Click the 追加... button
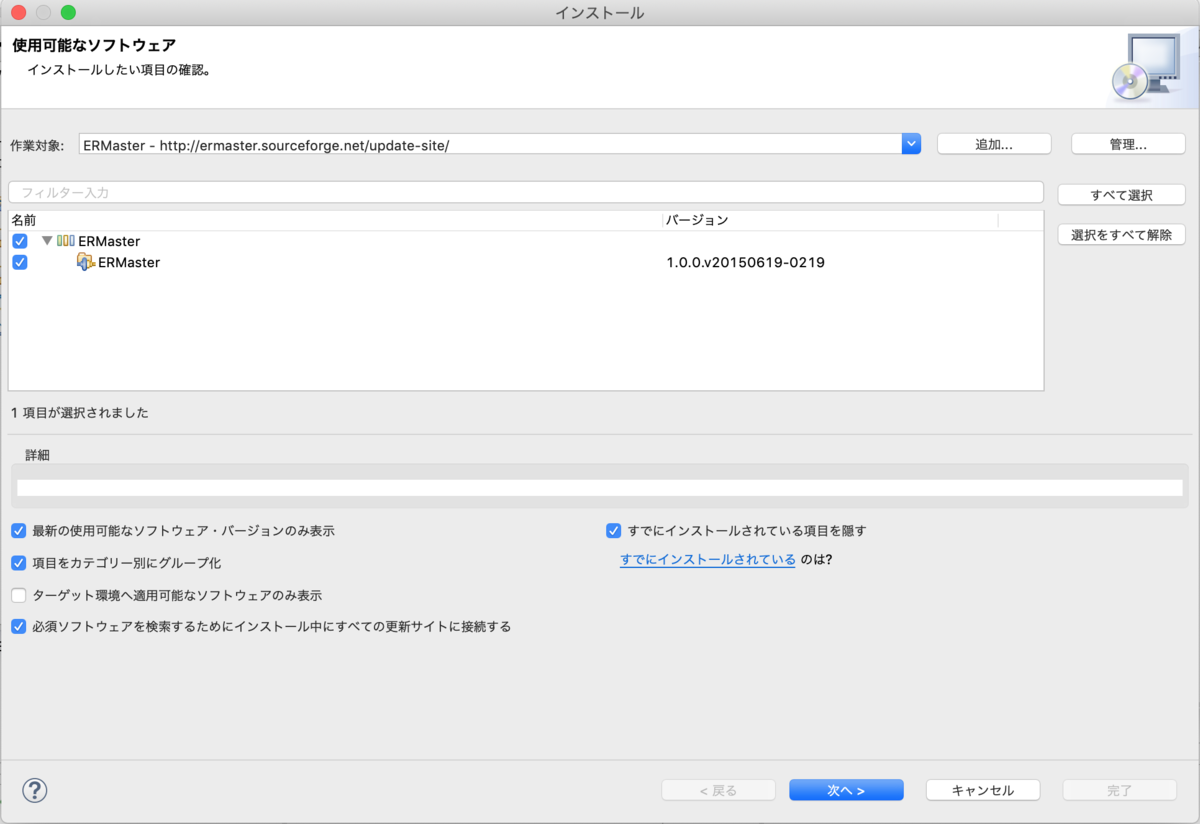Viewport: 1200px width, 824px height. (x=994, y=144)
